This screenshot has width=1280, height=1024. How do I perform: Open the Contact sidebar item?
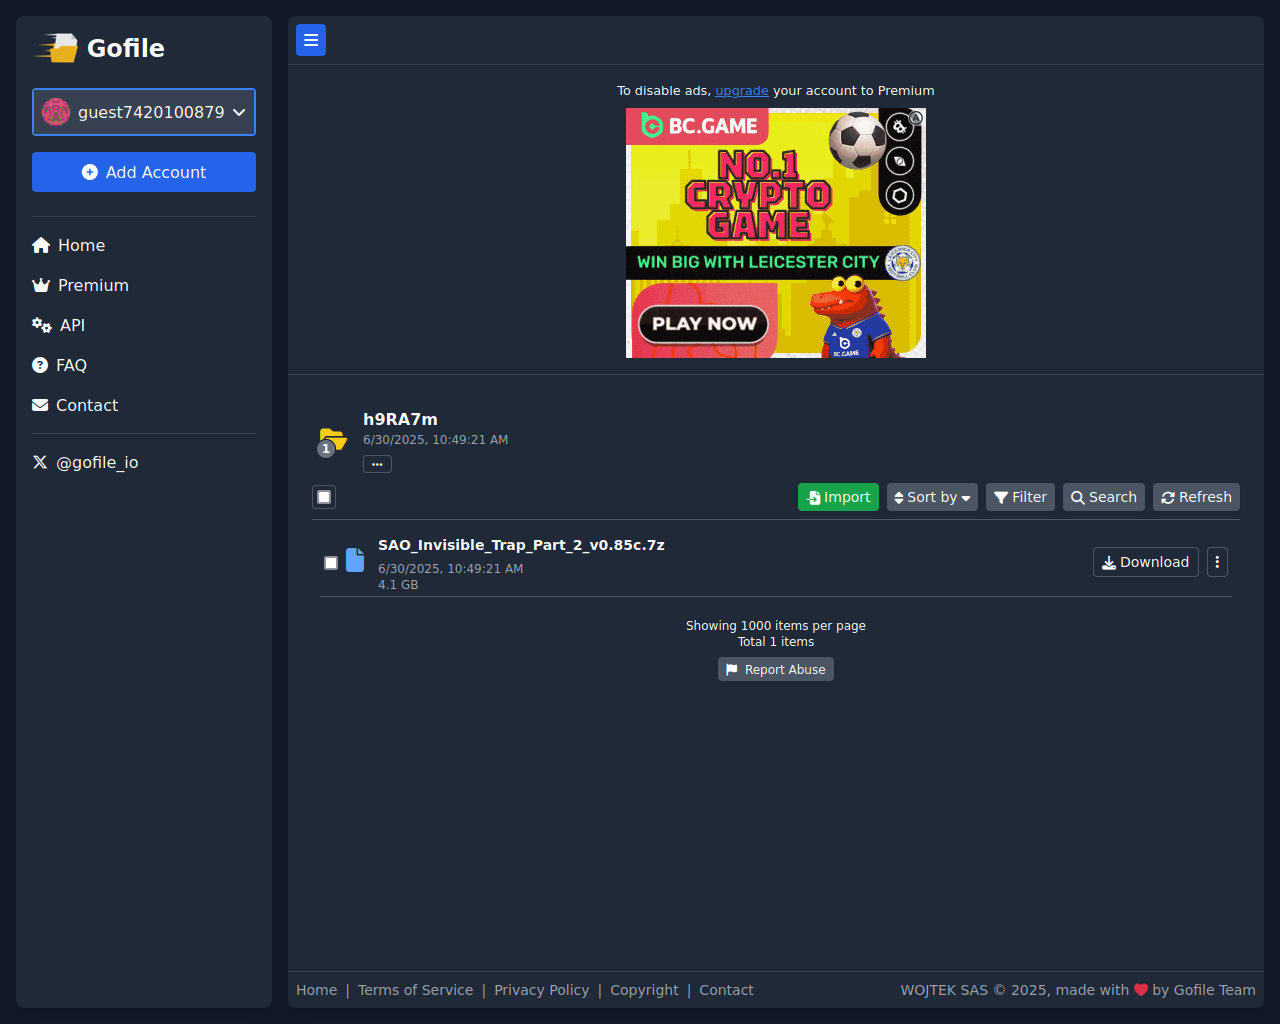click(75, 405)
